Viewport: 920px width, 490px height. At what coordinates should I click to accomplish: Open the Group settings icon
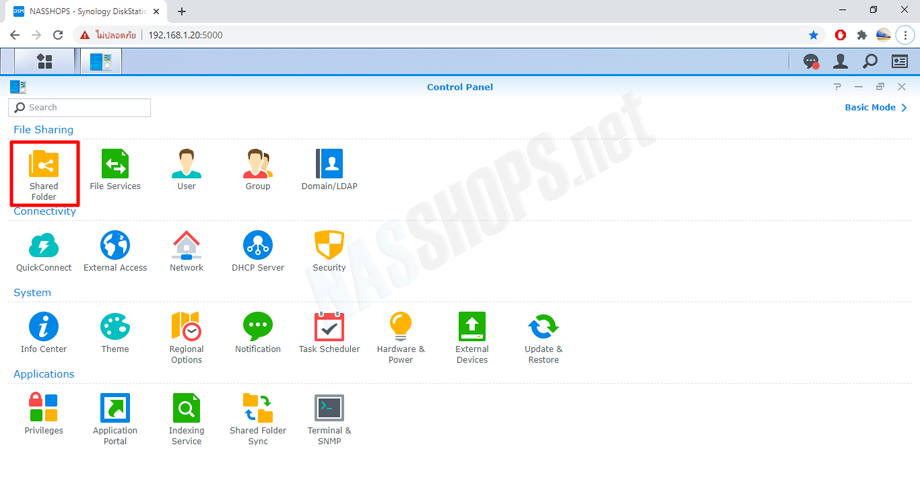(x=258, y=170)
